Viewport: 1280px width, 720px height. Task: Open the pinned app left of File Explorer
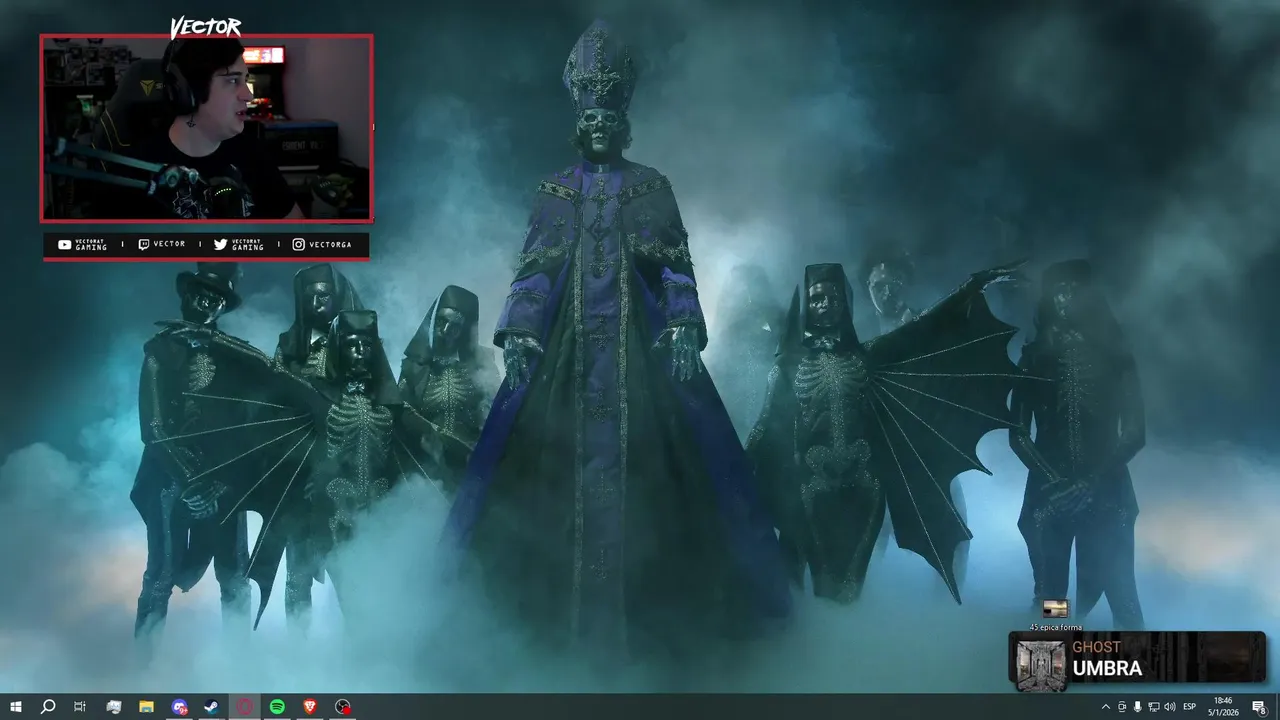[x=113, y=707]
